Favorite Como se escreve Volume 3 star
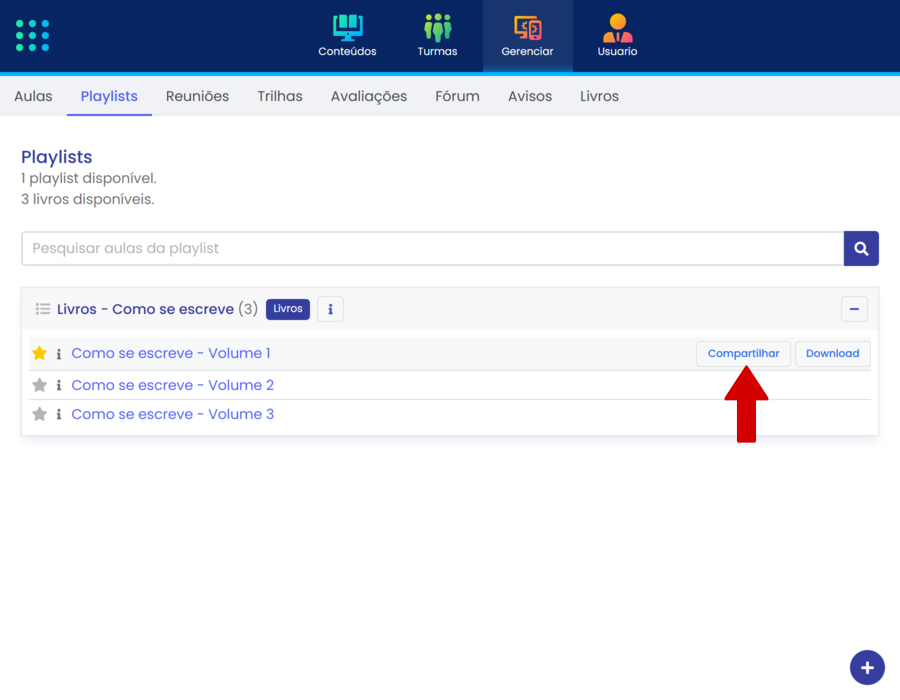Viewport: 900px width, 700px height. tap(40, 414)
